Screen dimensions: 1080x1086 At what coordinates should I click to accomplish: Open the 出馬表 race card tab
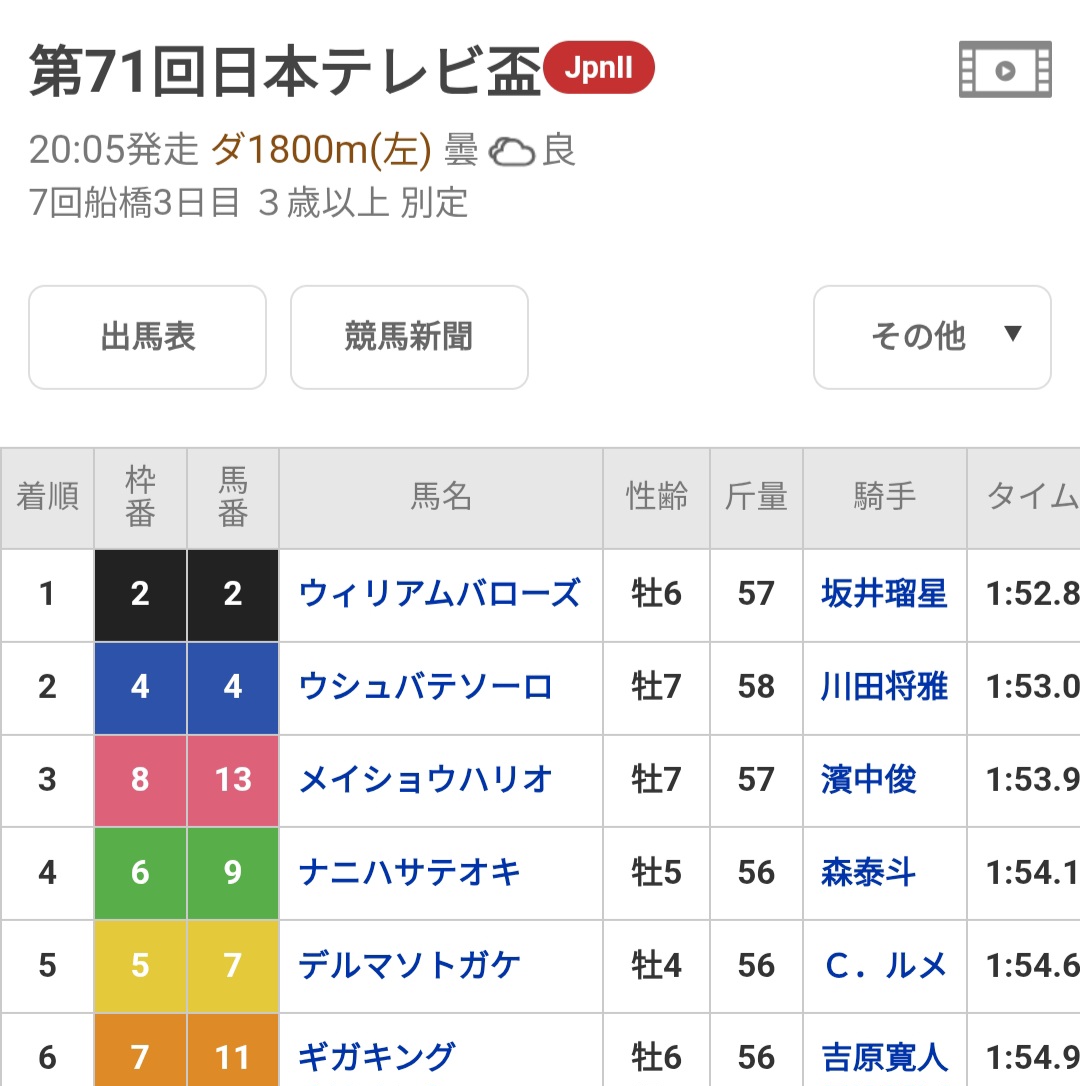(x=147, y=337)
